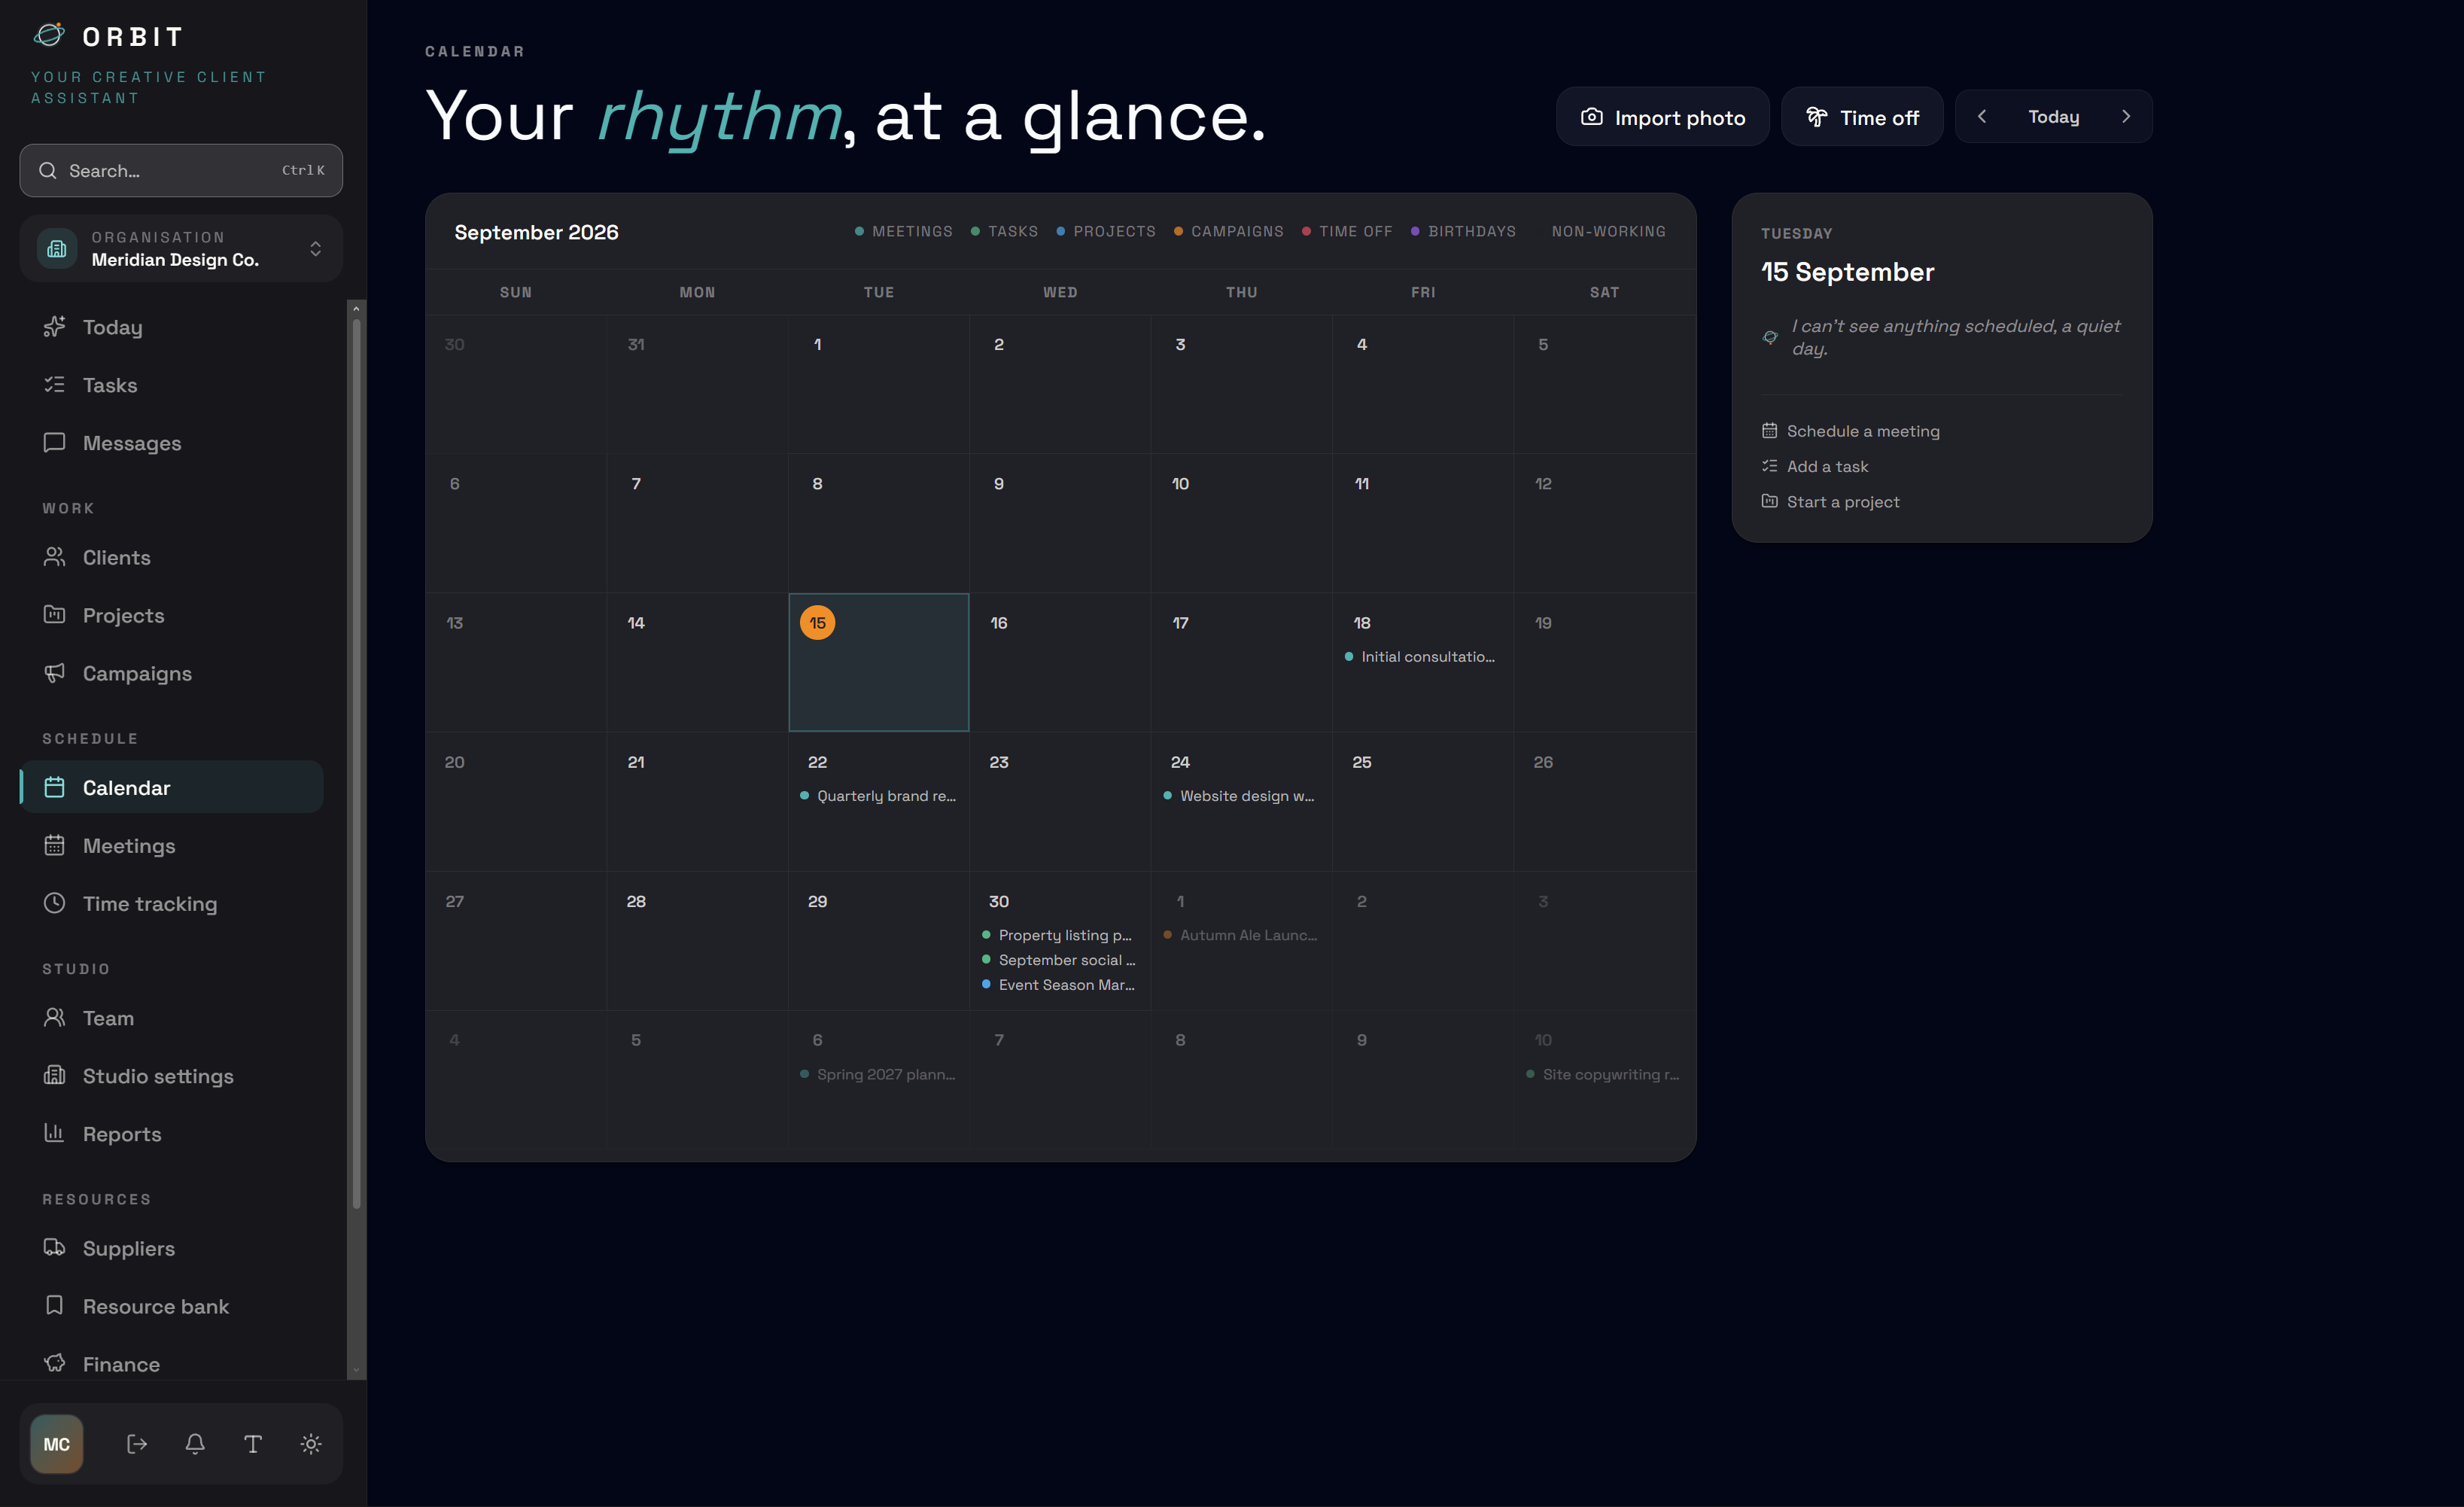Screen dimensions: 2464x1507
Task: Open the Event Season Mar... project entry
Action: (1058, 985)
